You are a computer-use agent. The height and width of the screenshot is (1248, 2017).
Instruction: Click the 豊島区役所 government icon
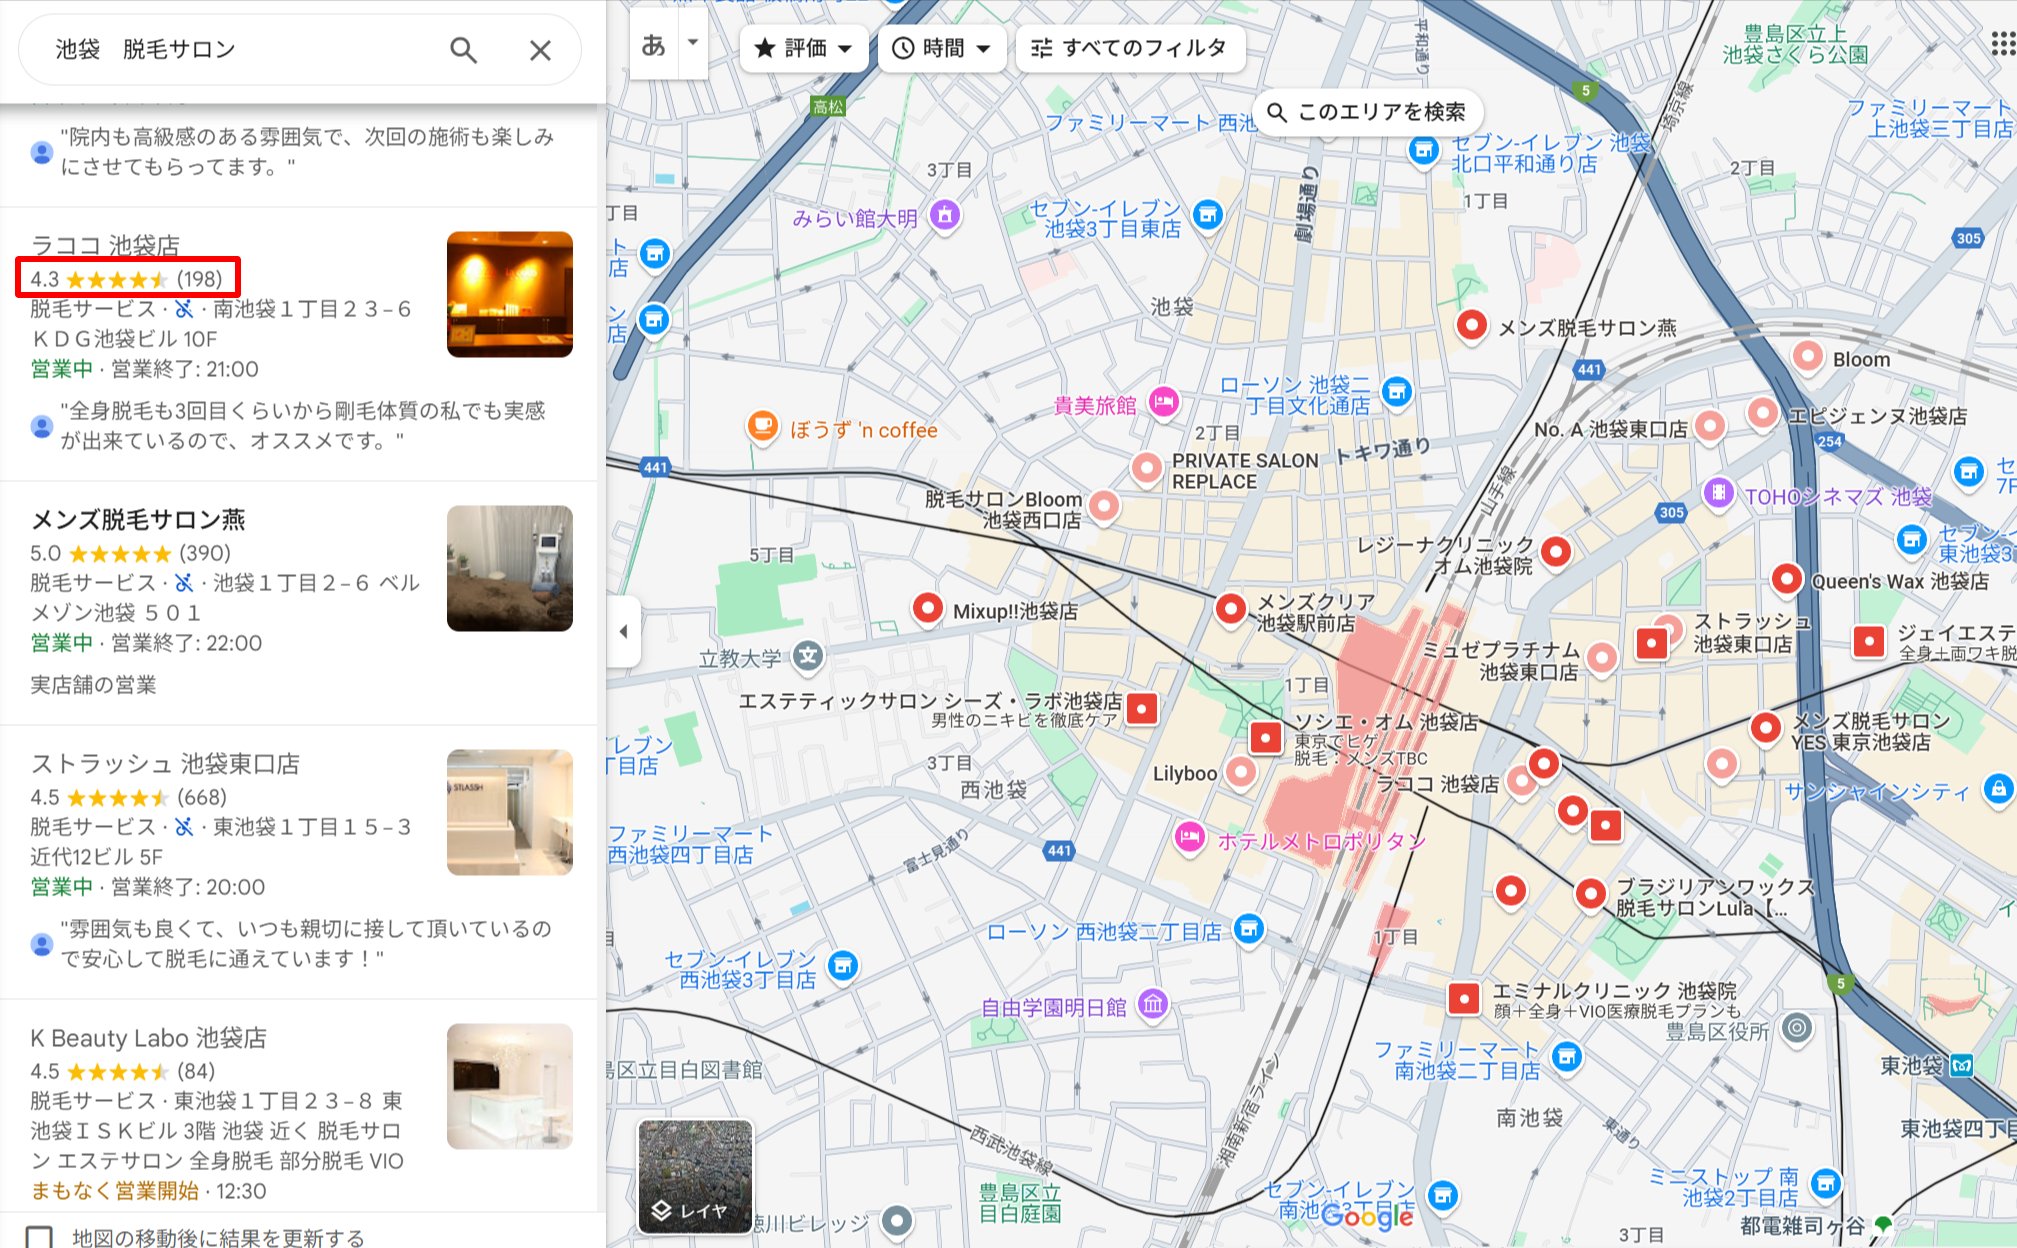click(x=1797, y=1027)
